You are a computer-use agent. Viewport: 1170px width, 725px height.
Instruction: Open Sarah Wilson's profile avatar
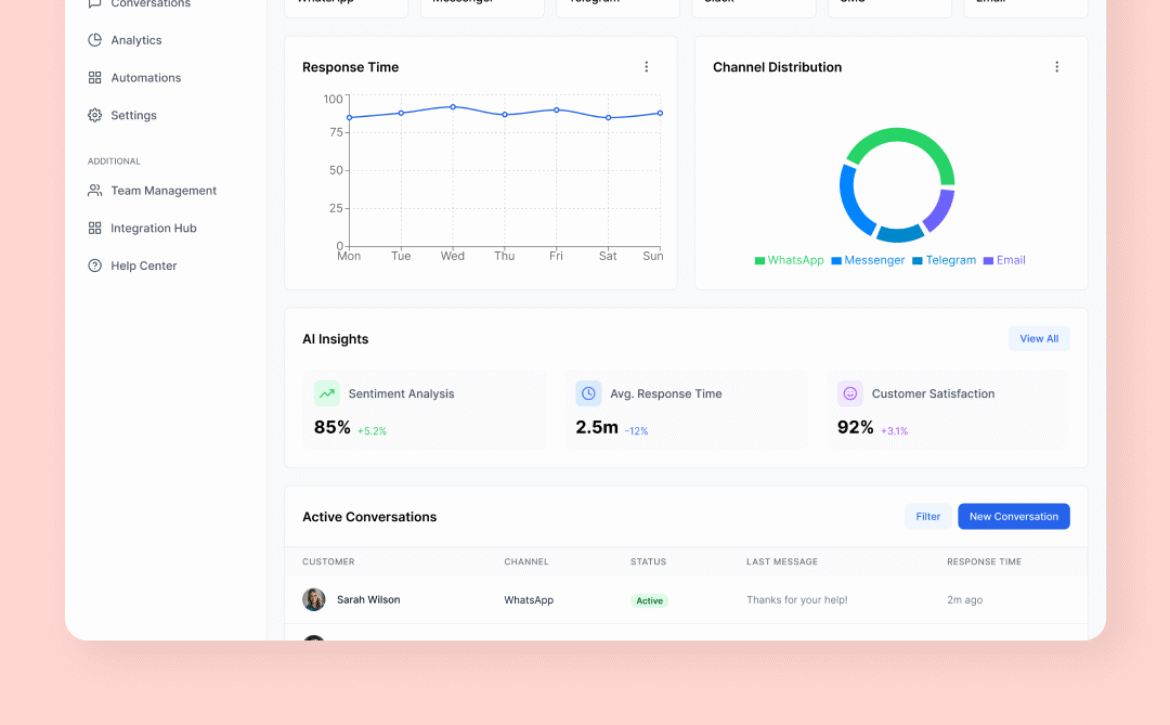(314, 600)
